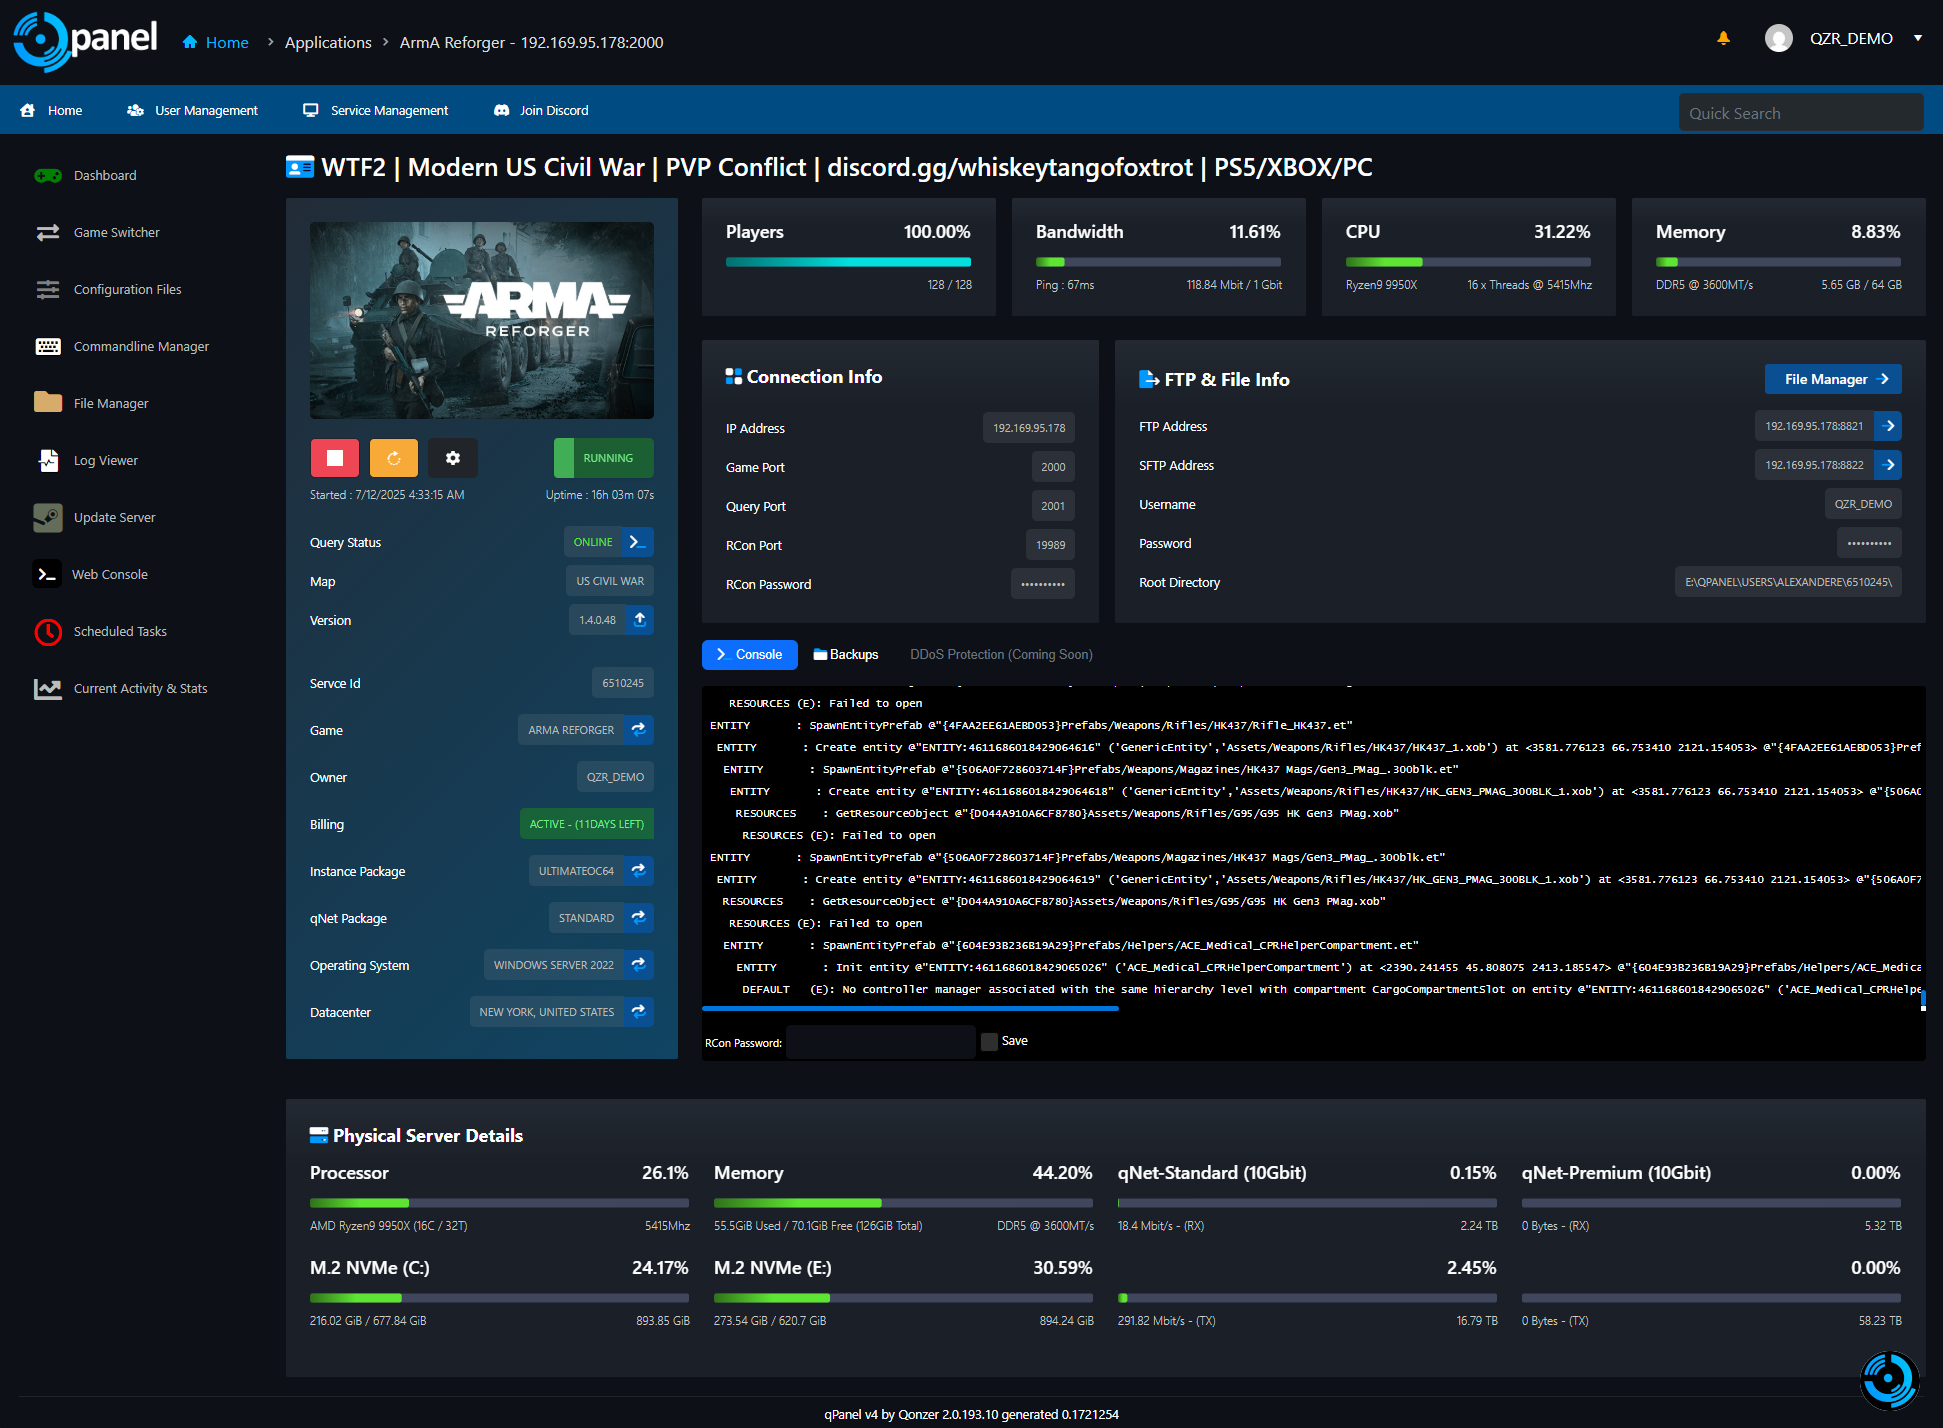Stop the server with red stop button

[x=335, y=458]
